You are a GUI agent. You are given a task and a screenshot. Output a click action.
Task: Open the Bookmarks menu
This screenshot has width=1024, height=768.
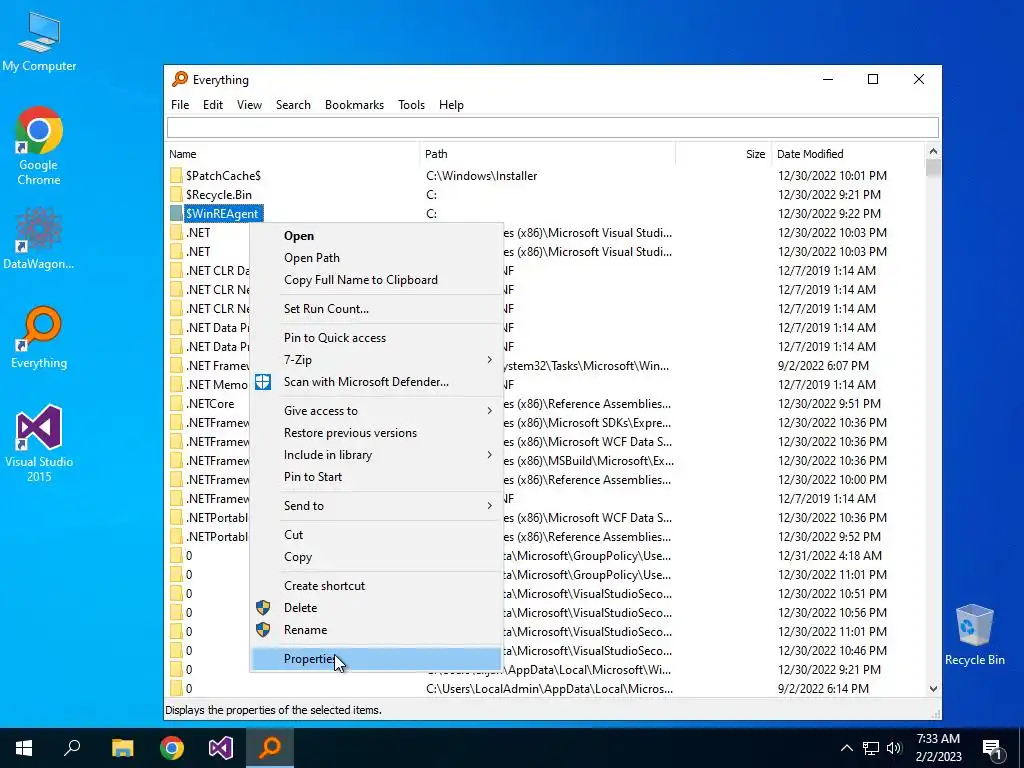[355, 105]
